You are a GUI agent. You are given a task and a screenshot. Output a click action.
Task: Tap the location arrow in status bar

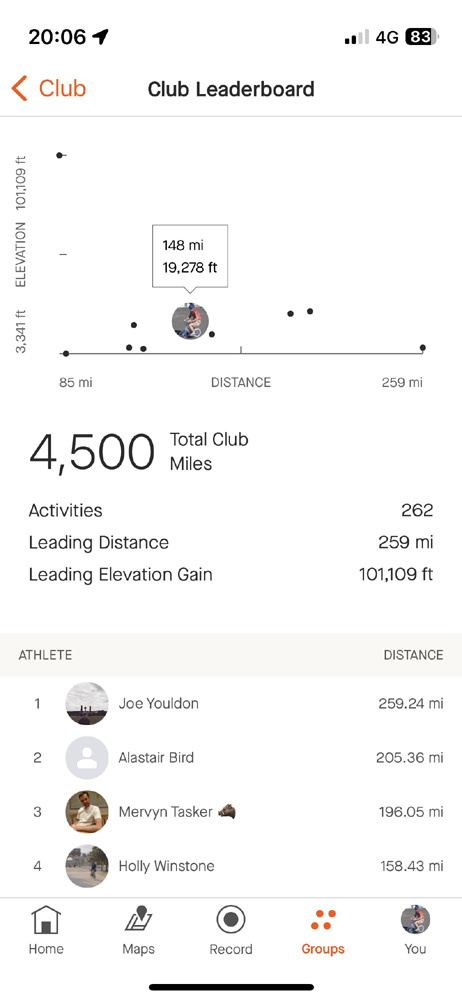point(100,37)
